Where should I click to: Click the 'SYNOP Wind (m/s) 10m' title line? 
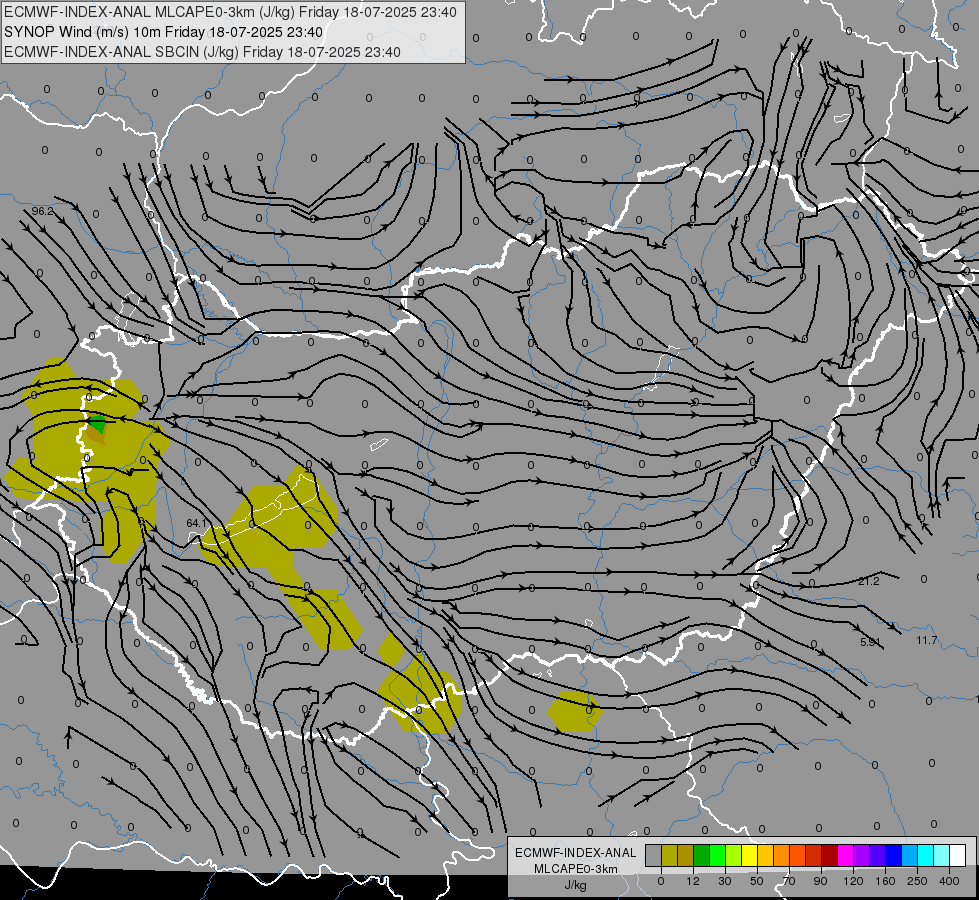164,32
